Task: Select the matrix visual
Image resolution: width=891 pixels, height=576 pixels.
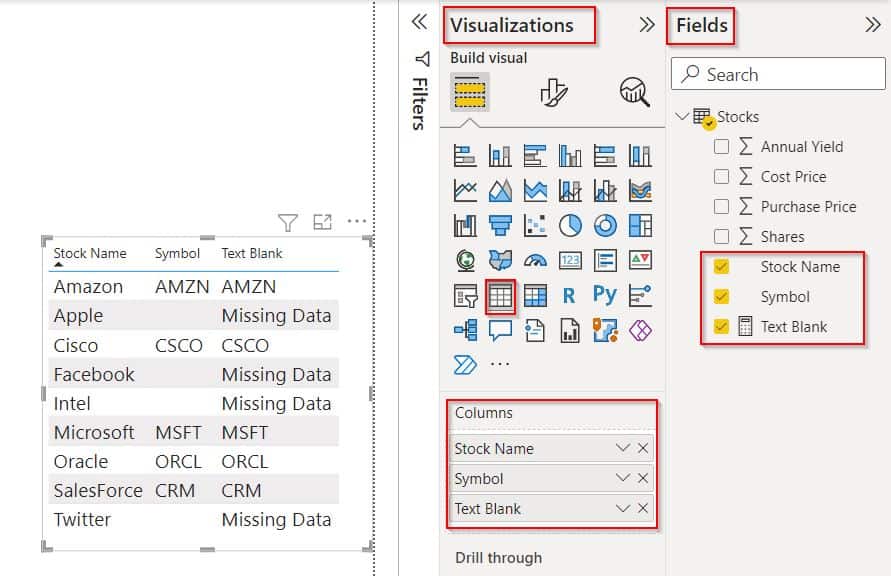Action: click(535, 296)
